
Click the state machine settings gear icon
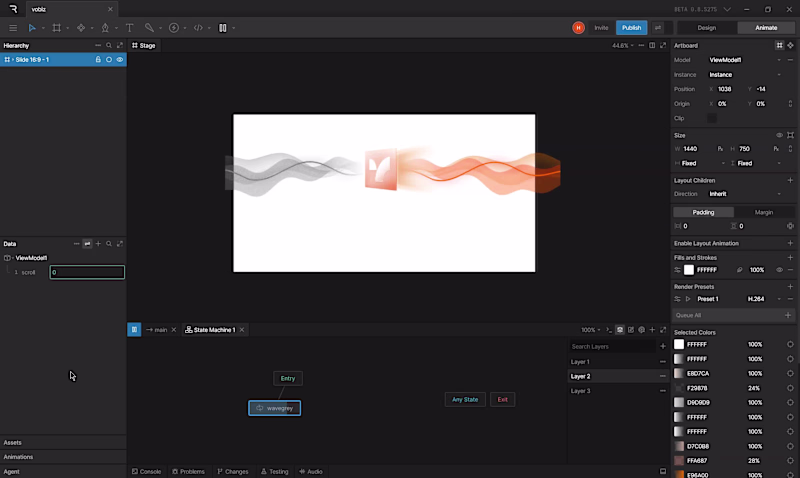pyautogui.click(x=641, y=330)
